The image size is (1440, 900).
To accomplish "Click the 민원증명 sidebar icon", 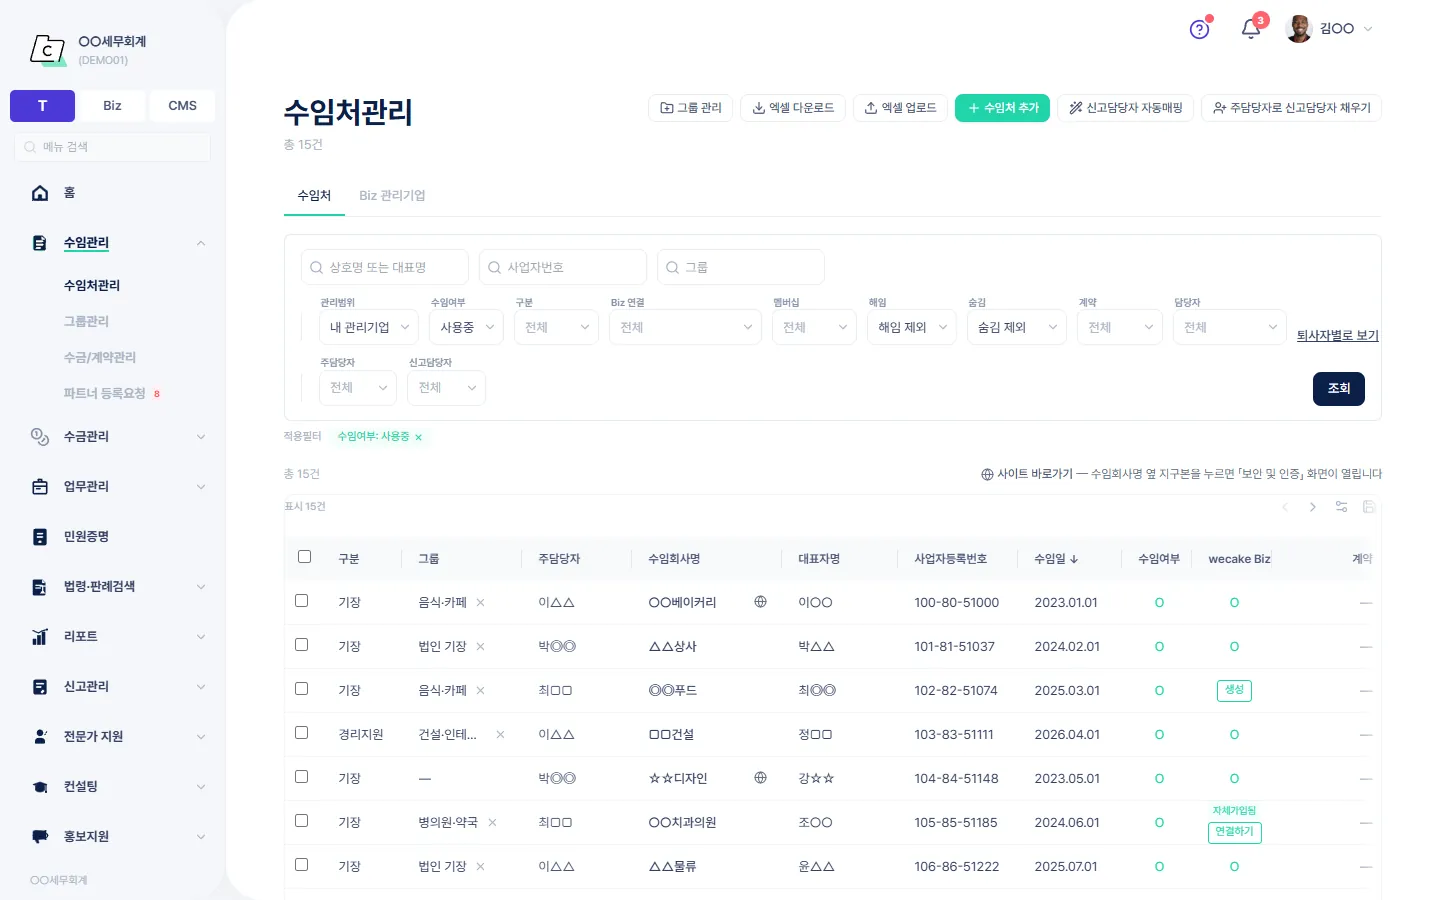I will 40,537.
